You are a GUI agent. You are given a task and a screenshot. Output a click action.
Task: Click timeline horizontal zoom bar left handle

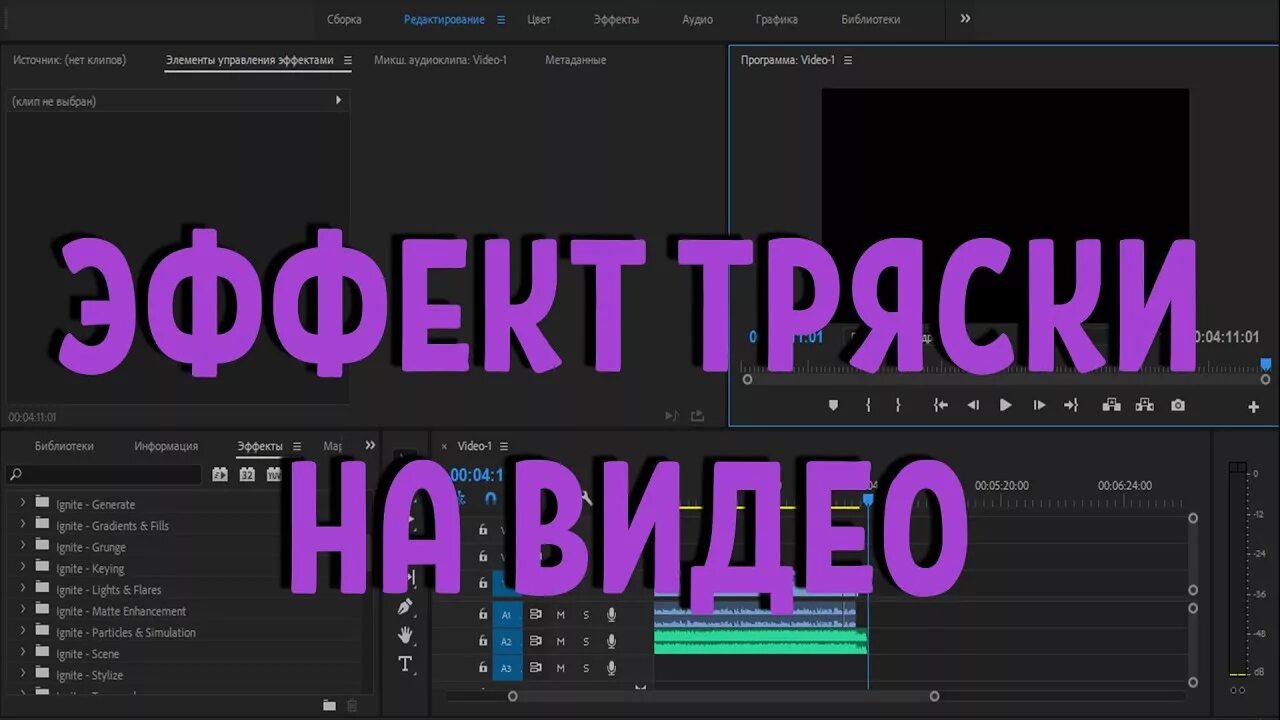(513, 696)
